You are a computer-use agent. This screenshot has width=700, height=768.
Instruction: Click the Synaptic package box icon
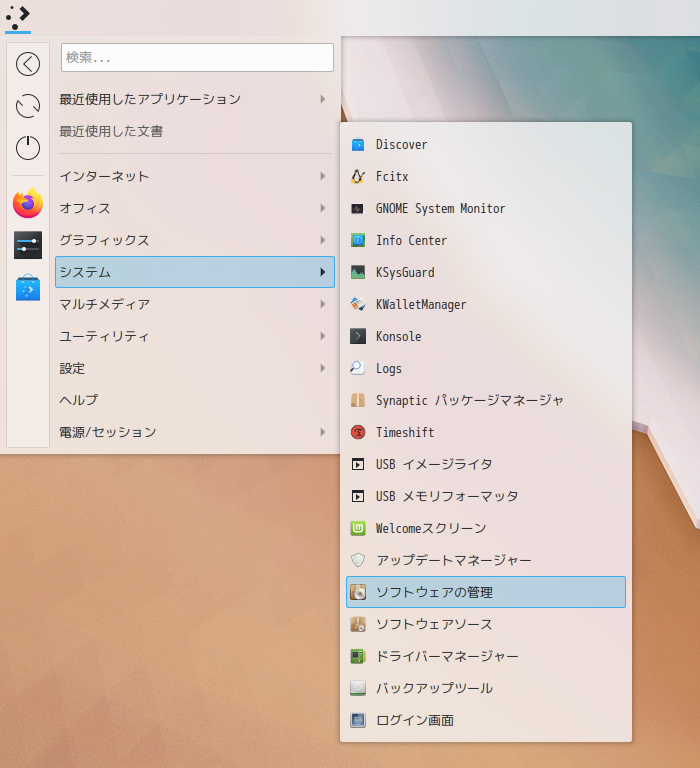pos(358,401)
